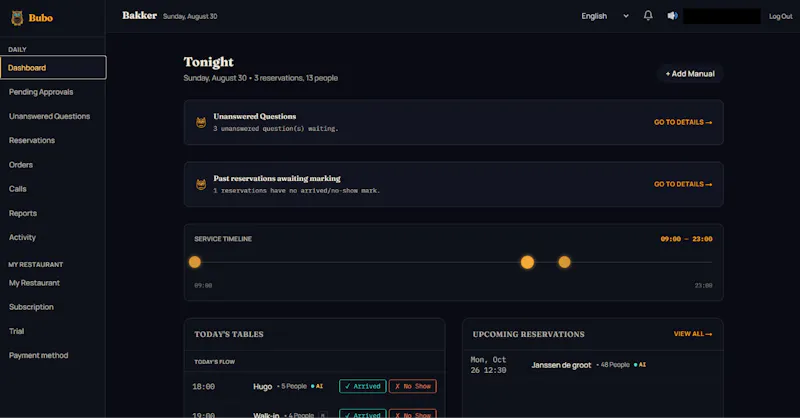The height and width of the screenshot is (418, 800).
Task: Click the '3 unanswered question(s) waiting.' text
Action: (276, 129)
